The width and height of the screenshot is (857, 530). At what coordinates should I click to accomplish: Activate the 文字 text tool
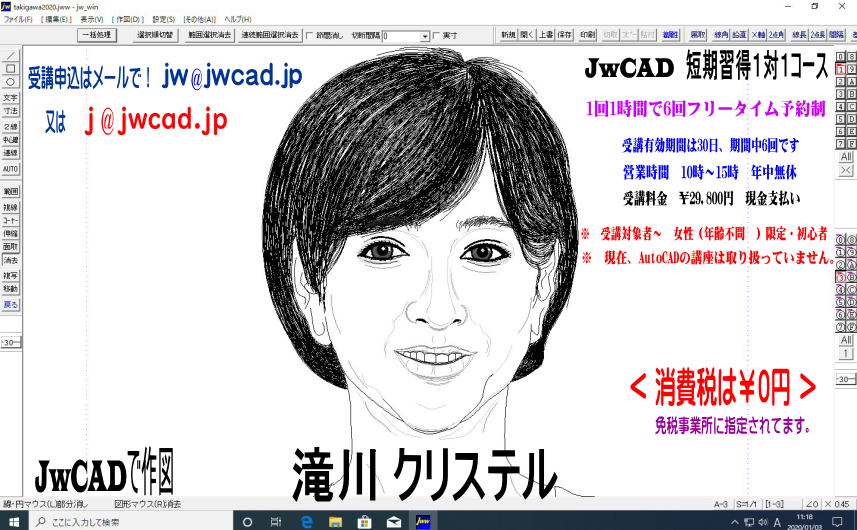coord(11,98)
